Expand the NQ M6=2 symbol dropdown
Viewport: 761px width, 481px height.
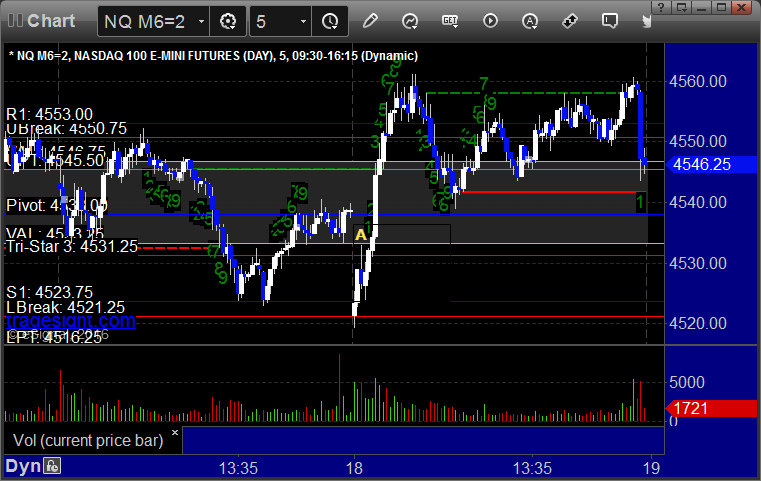click(201, 21)
